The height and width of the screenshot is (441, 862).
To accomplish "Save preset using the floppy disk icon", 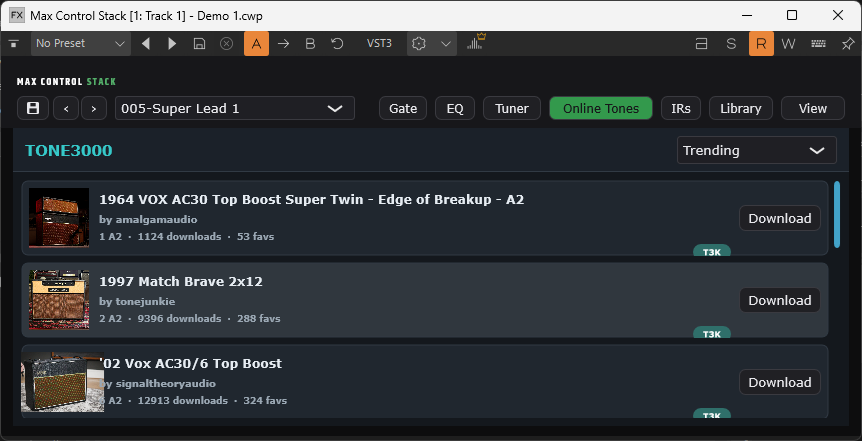I will (200, 43).
